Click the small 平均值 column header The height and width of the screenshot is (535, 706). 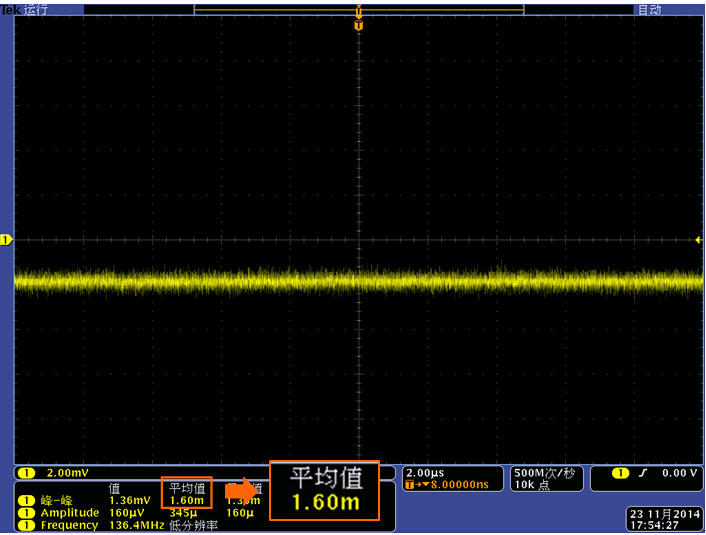click(187, 488)
